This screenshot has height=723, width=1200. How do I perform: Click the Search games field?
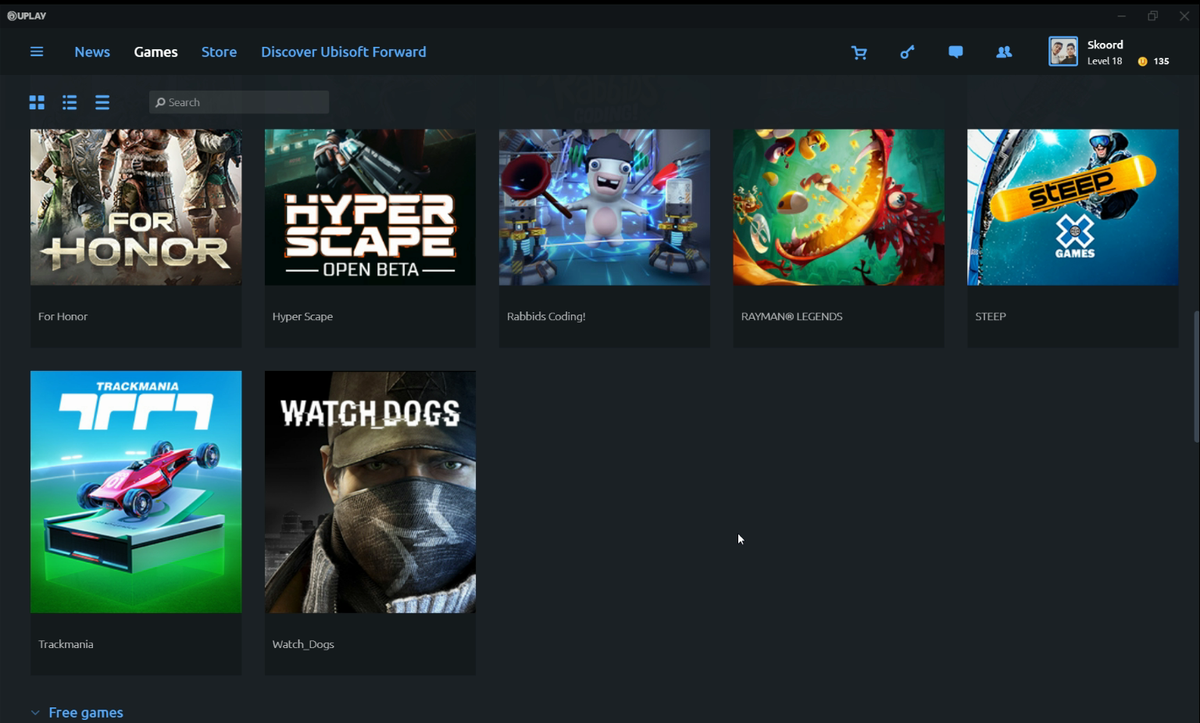[x=239, y=102]
